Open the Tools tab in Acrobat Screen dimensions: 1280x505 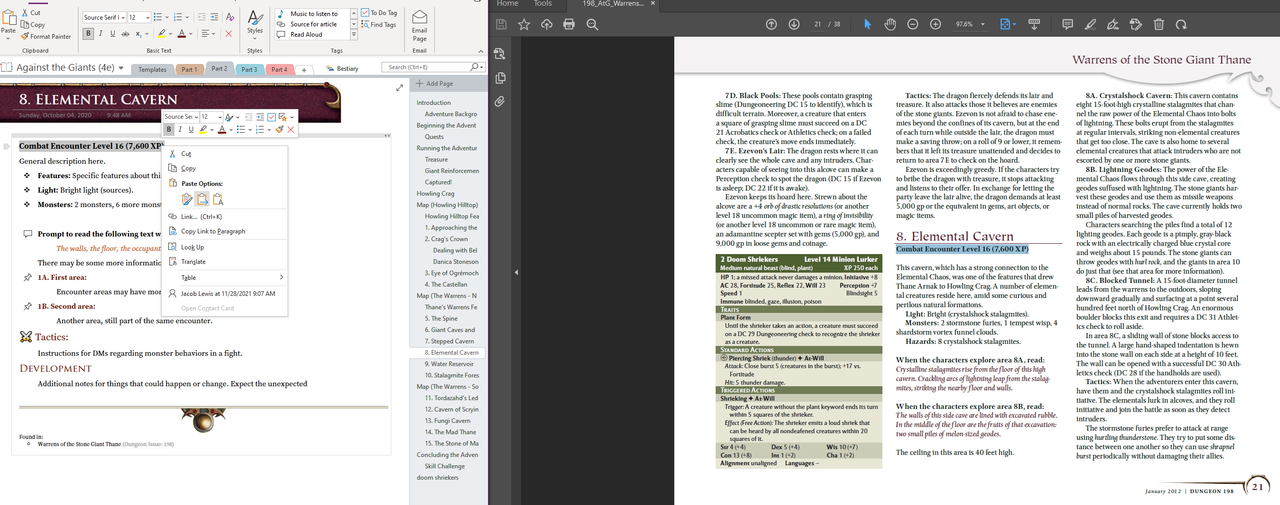[543, 4]
